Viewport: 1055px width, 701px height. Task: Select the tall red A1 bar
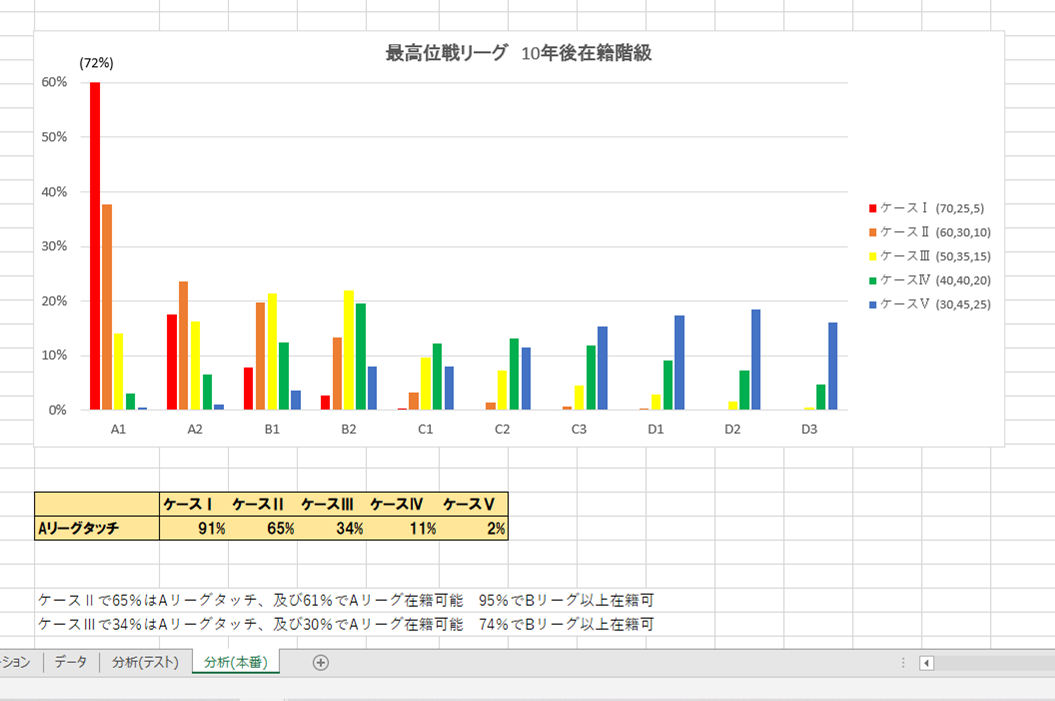coord(95,246)
